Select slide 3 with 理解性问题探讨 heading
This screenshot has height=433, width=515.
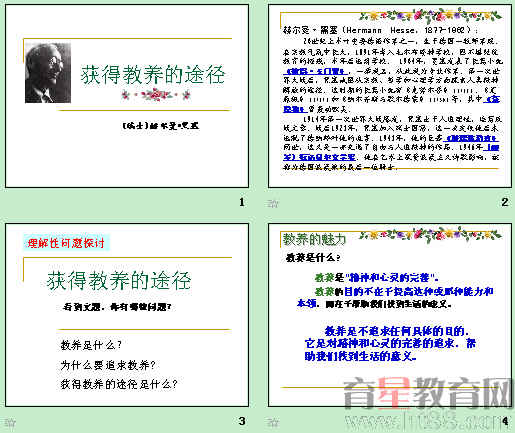(x=127, y=315)
